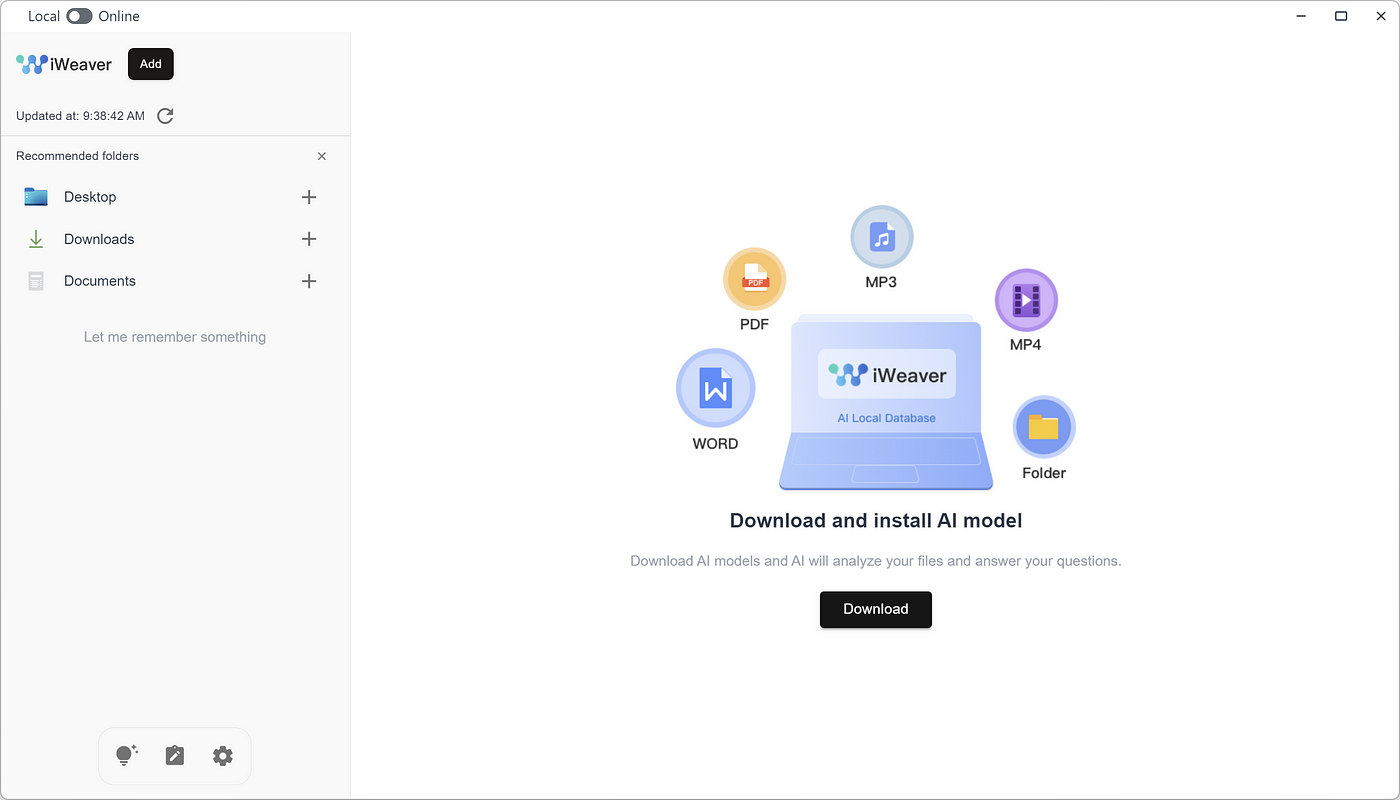
Task: Select the Documents file icon
Action: 36,281
